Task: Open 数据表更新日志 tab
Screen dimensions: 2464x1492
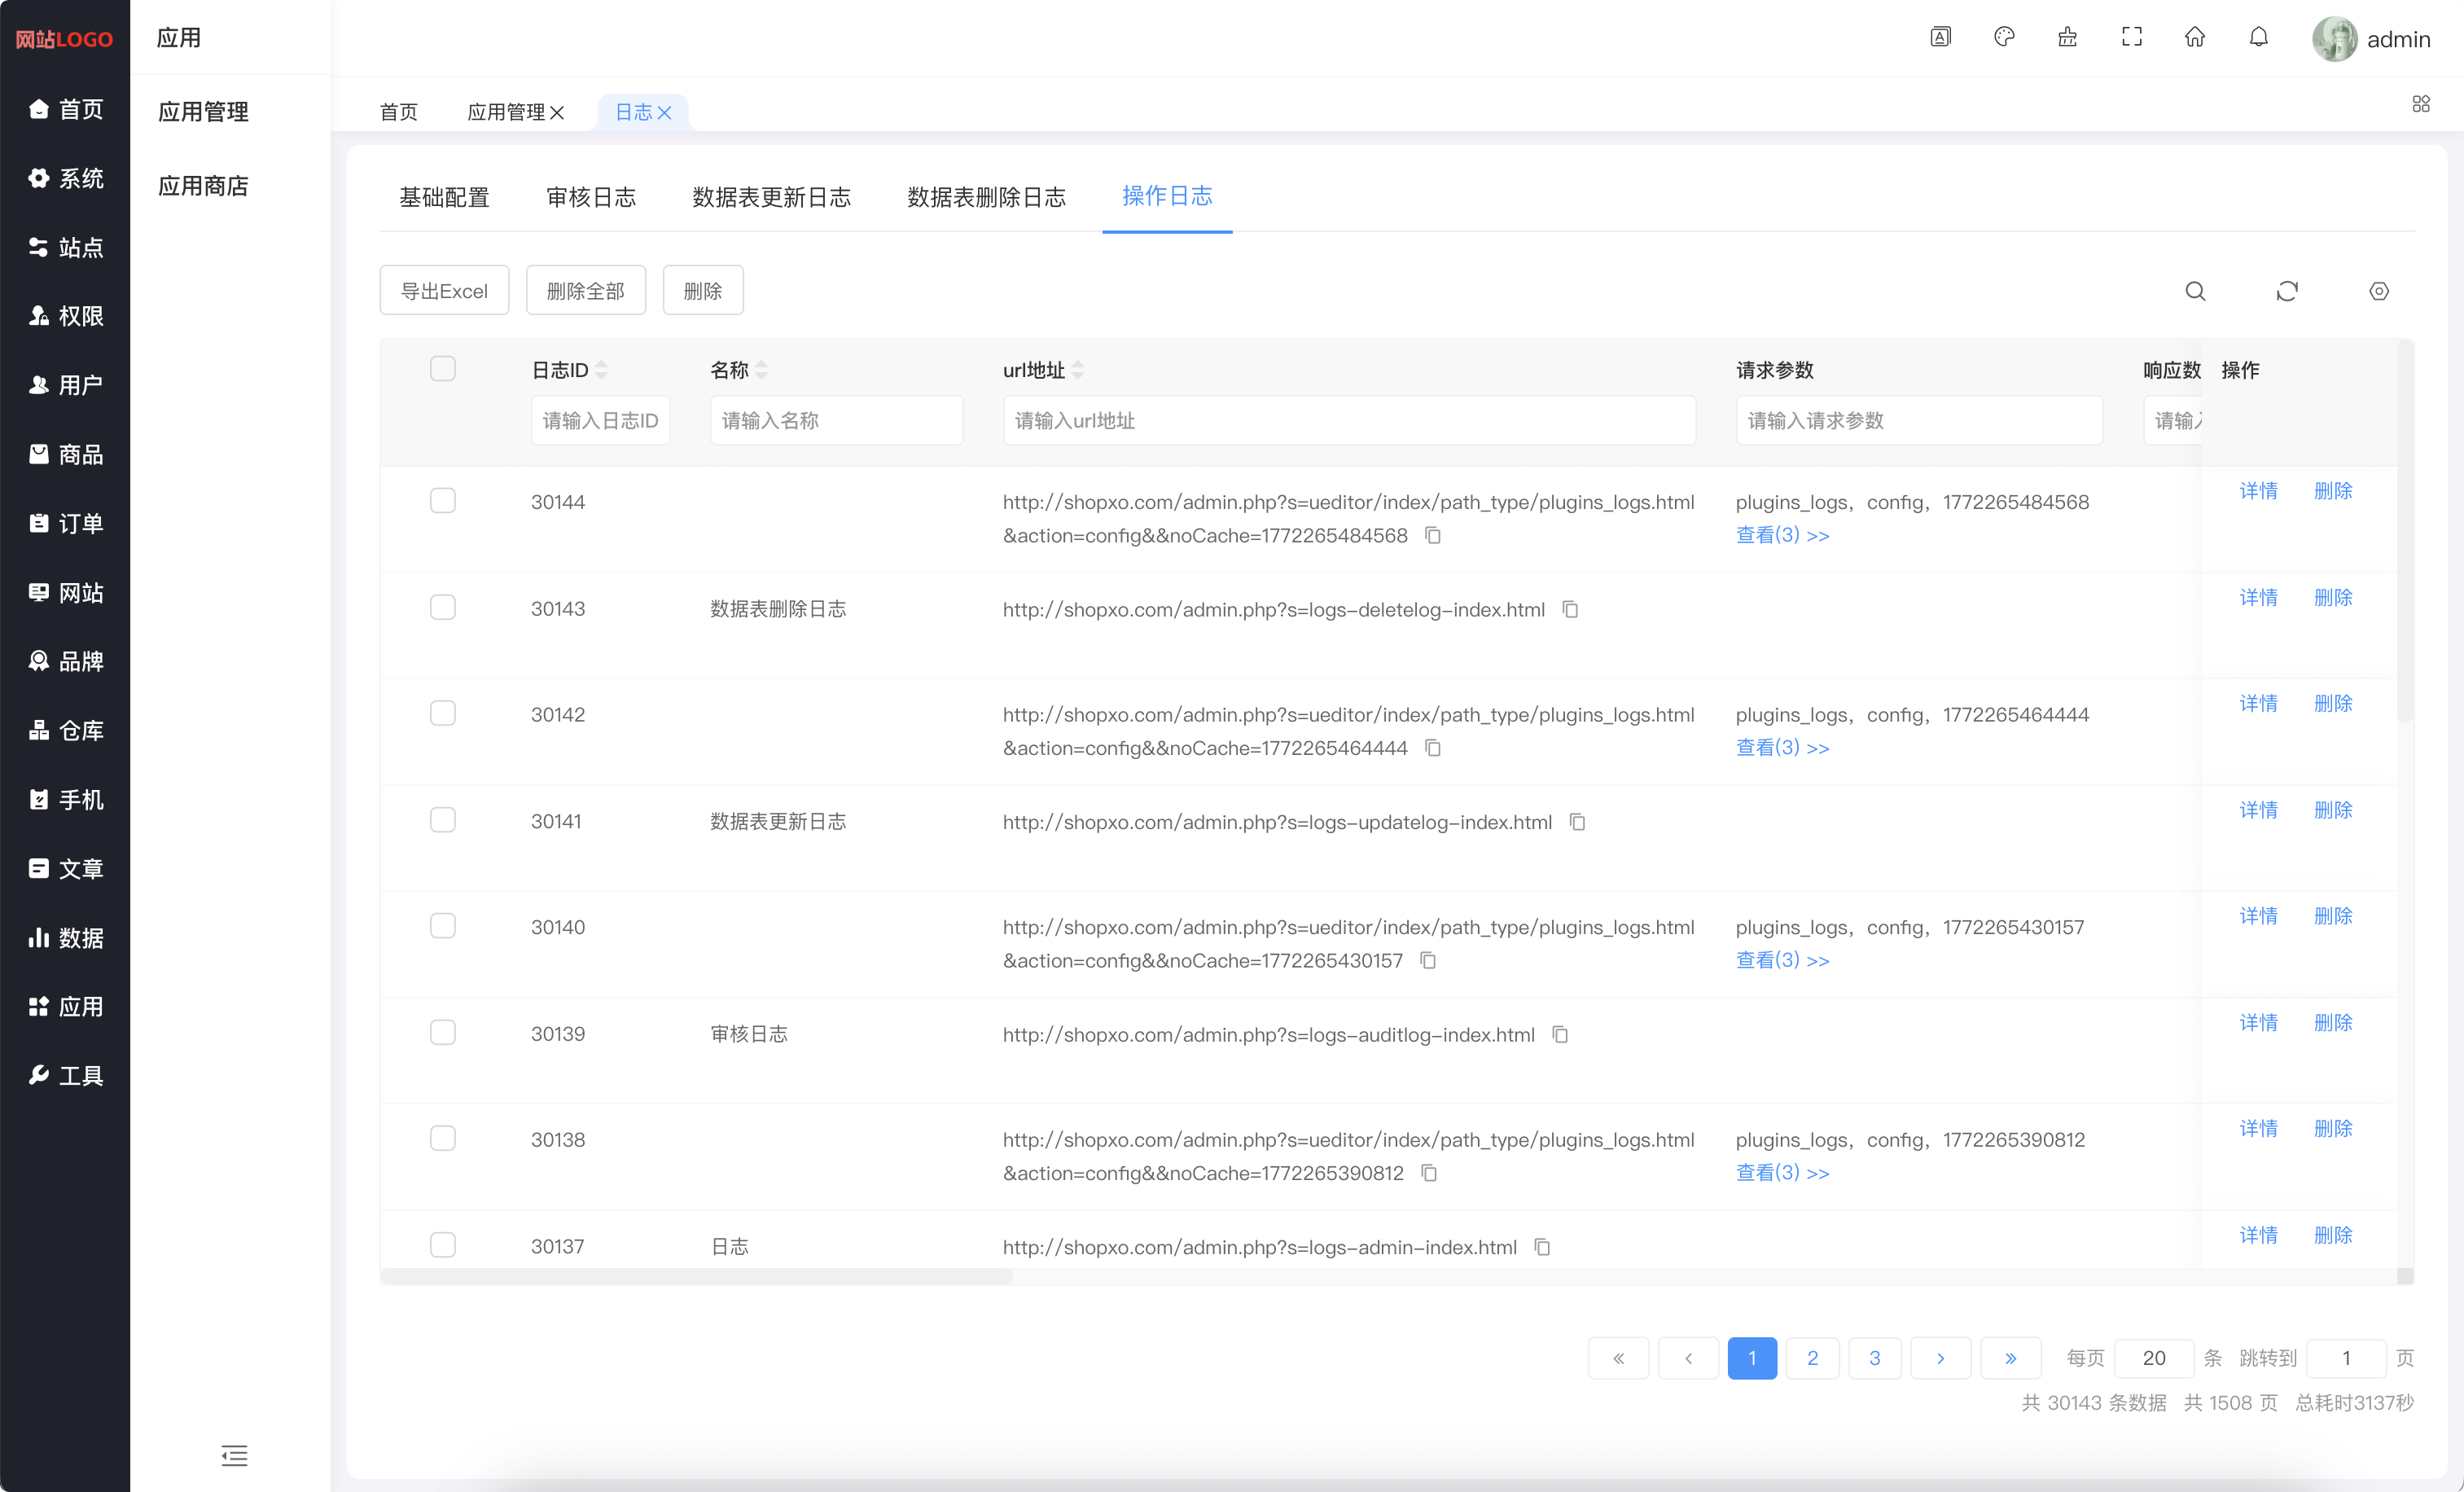Action: point(771,197)
